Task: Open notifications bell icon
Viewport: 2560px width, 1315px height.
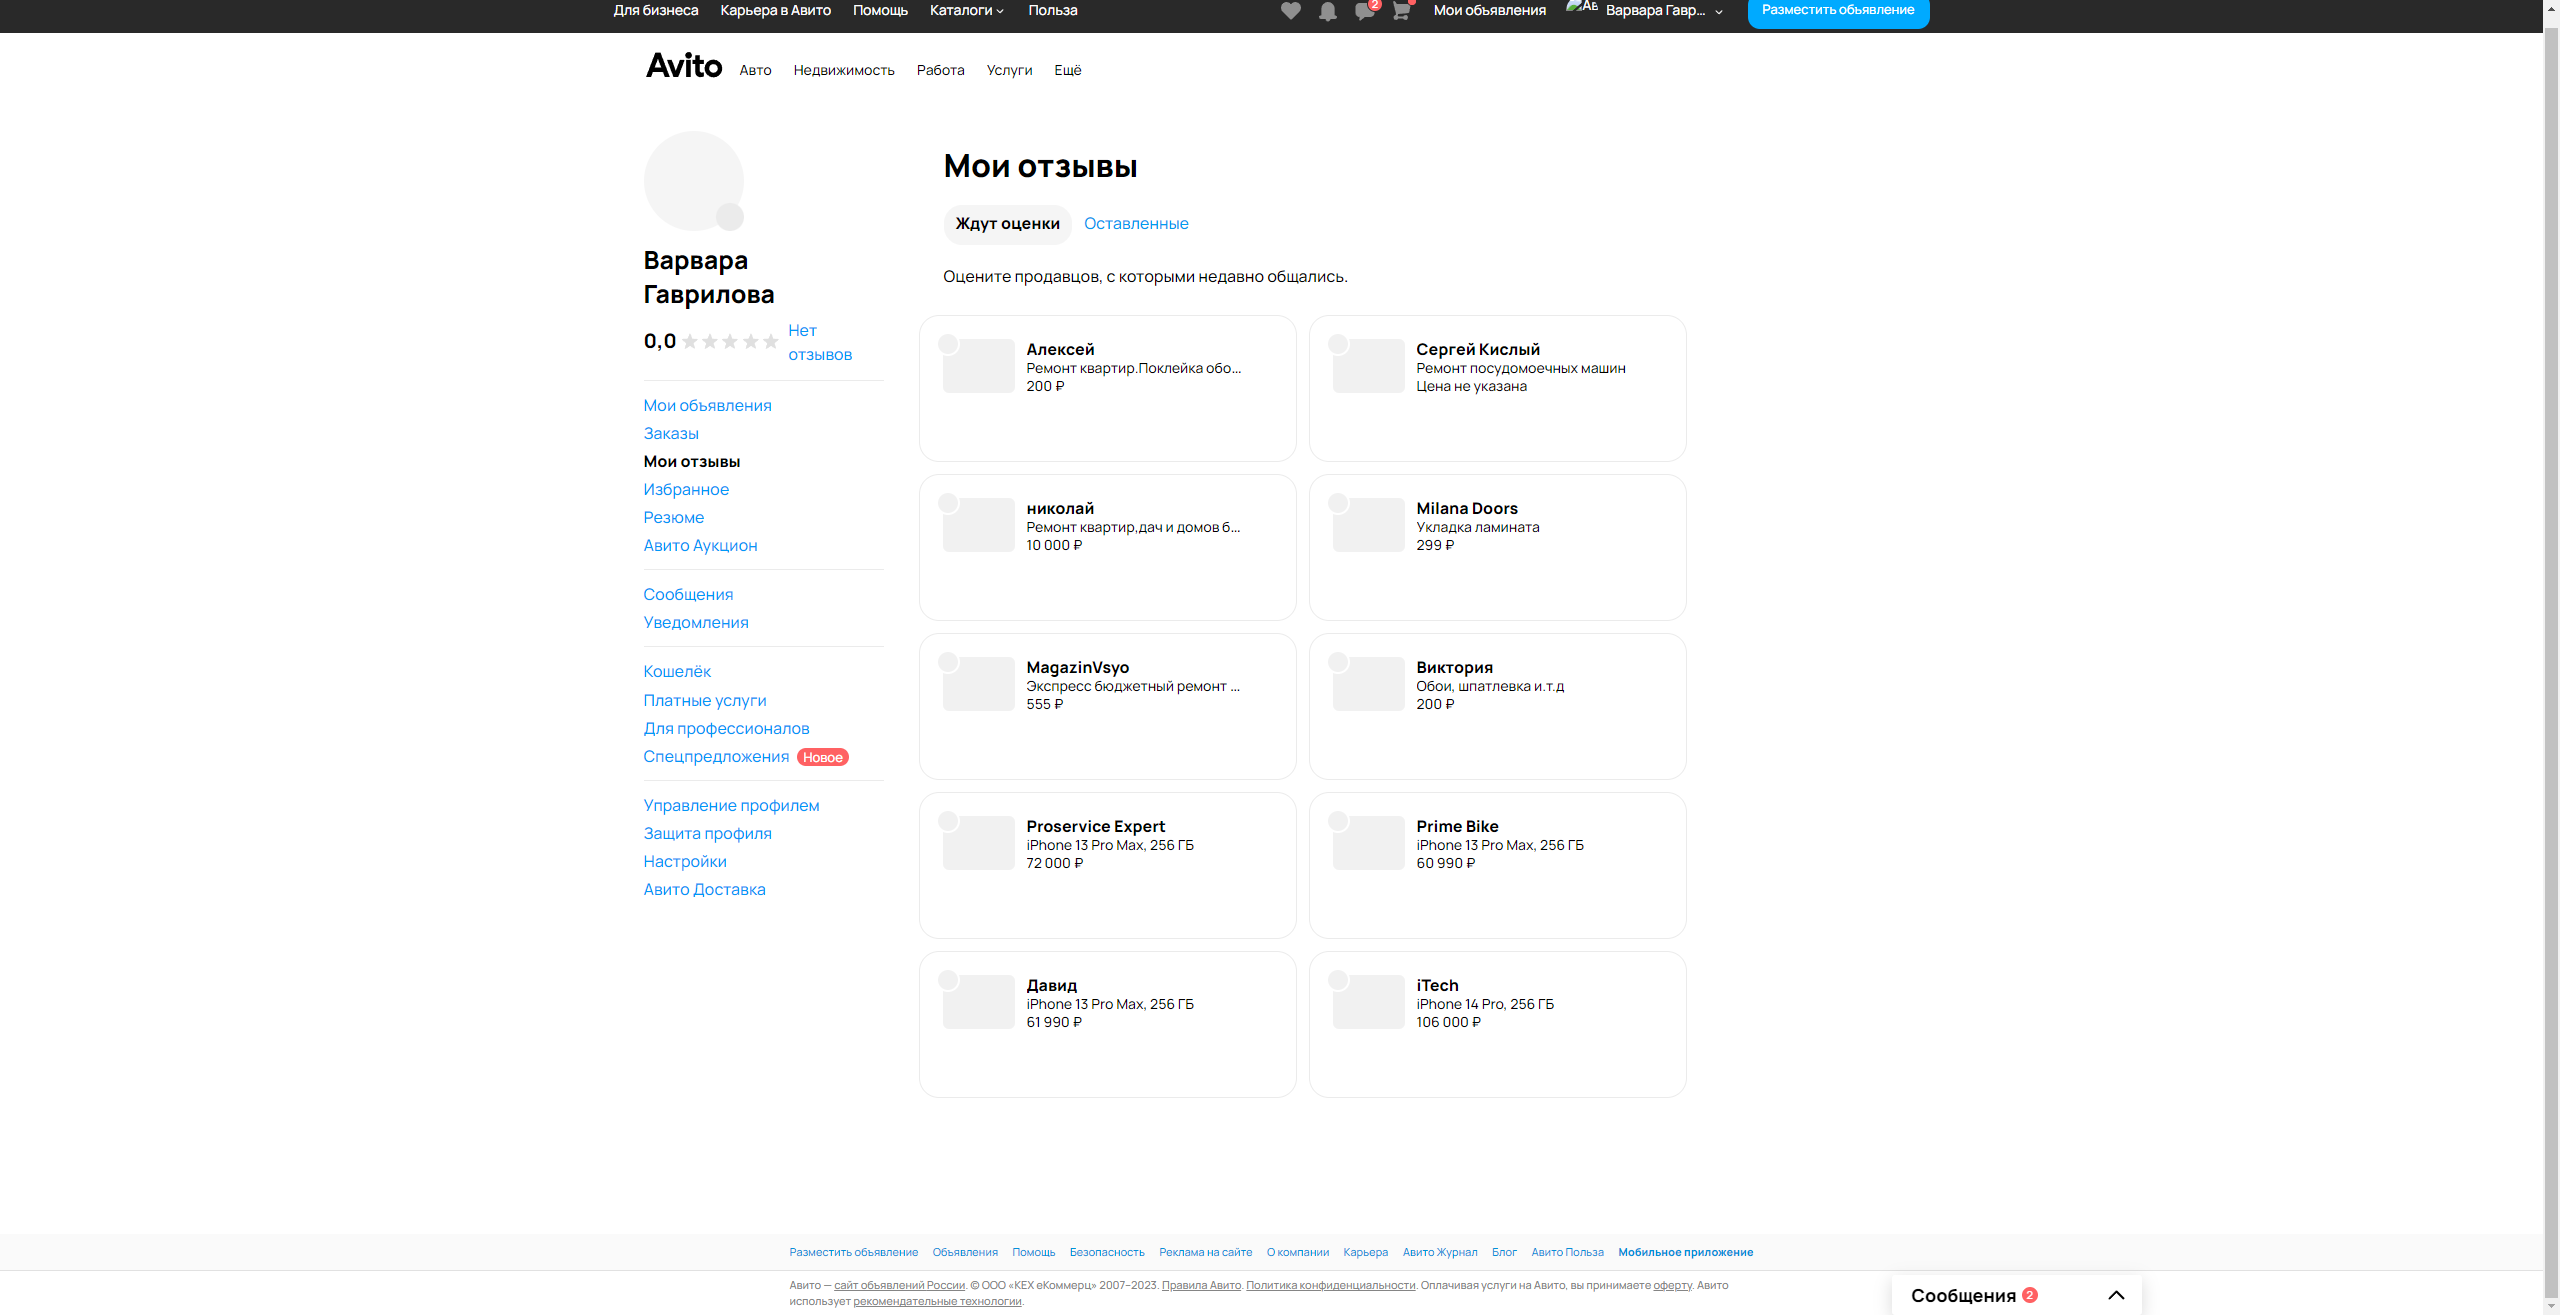Action: pos(1327,11)
